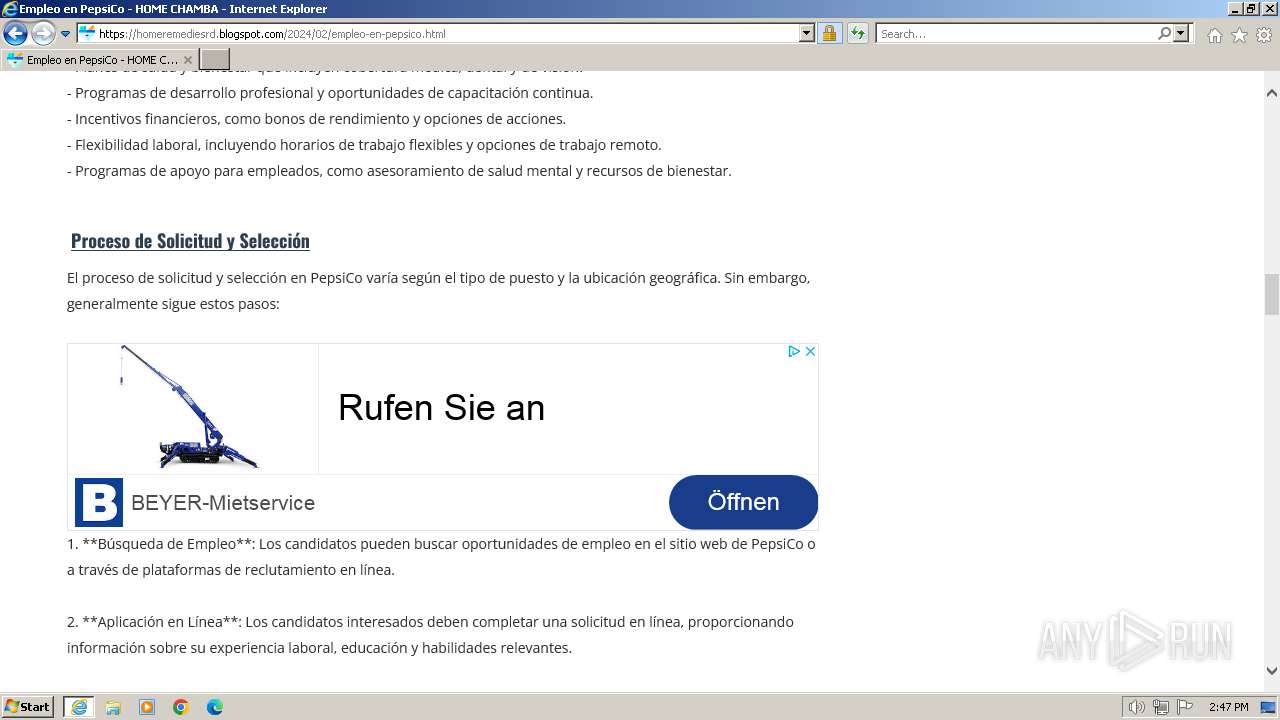The image size is (1280, 720).
Task: Close the BEYER ad with the X
Action: [810, 351]
